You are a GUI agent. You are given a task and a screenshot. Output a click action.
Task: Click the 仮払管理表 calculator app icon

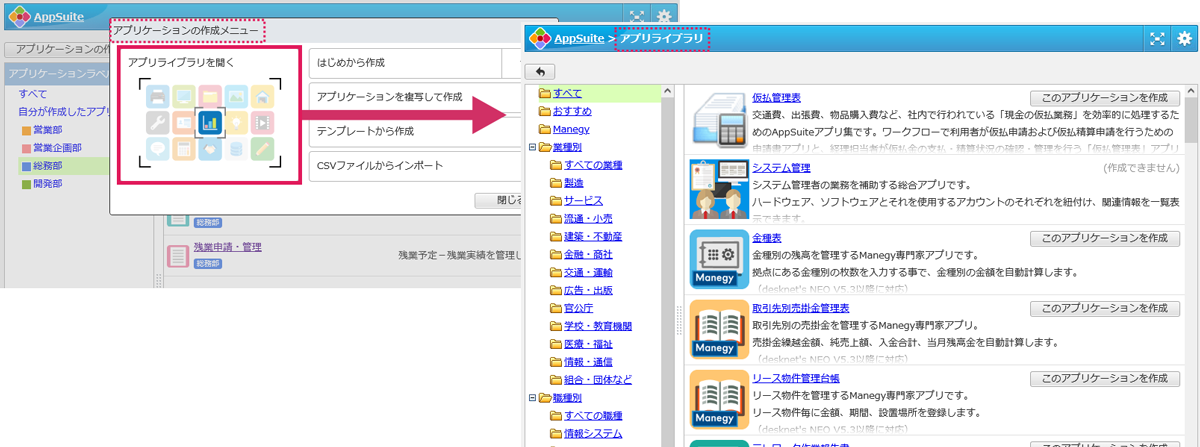click(719, 119)
